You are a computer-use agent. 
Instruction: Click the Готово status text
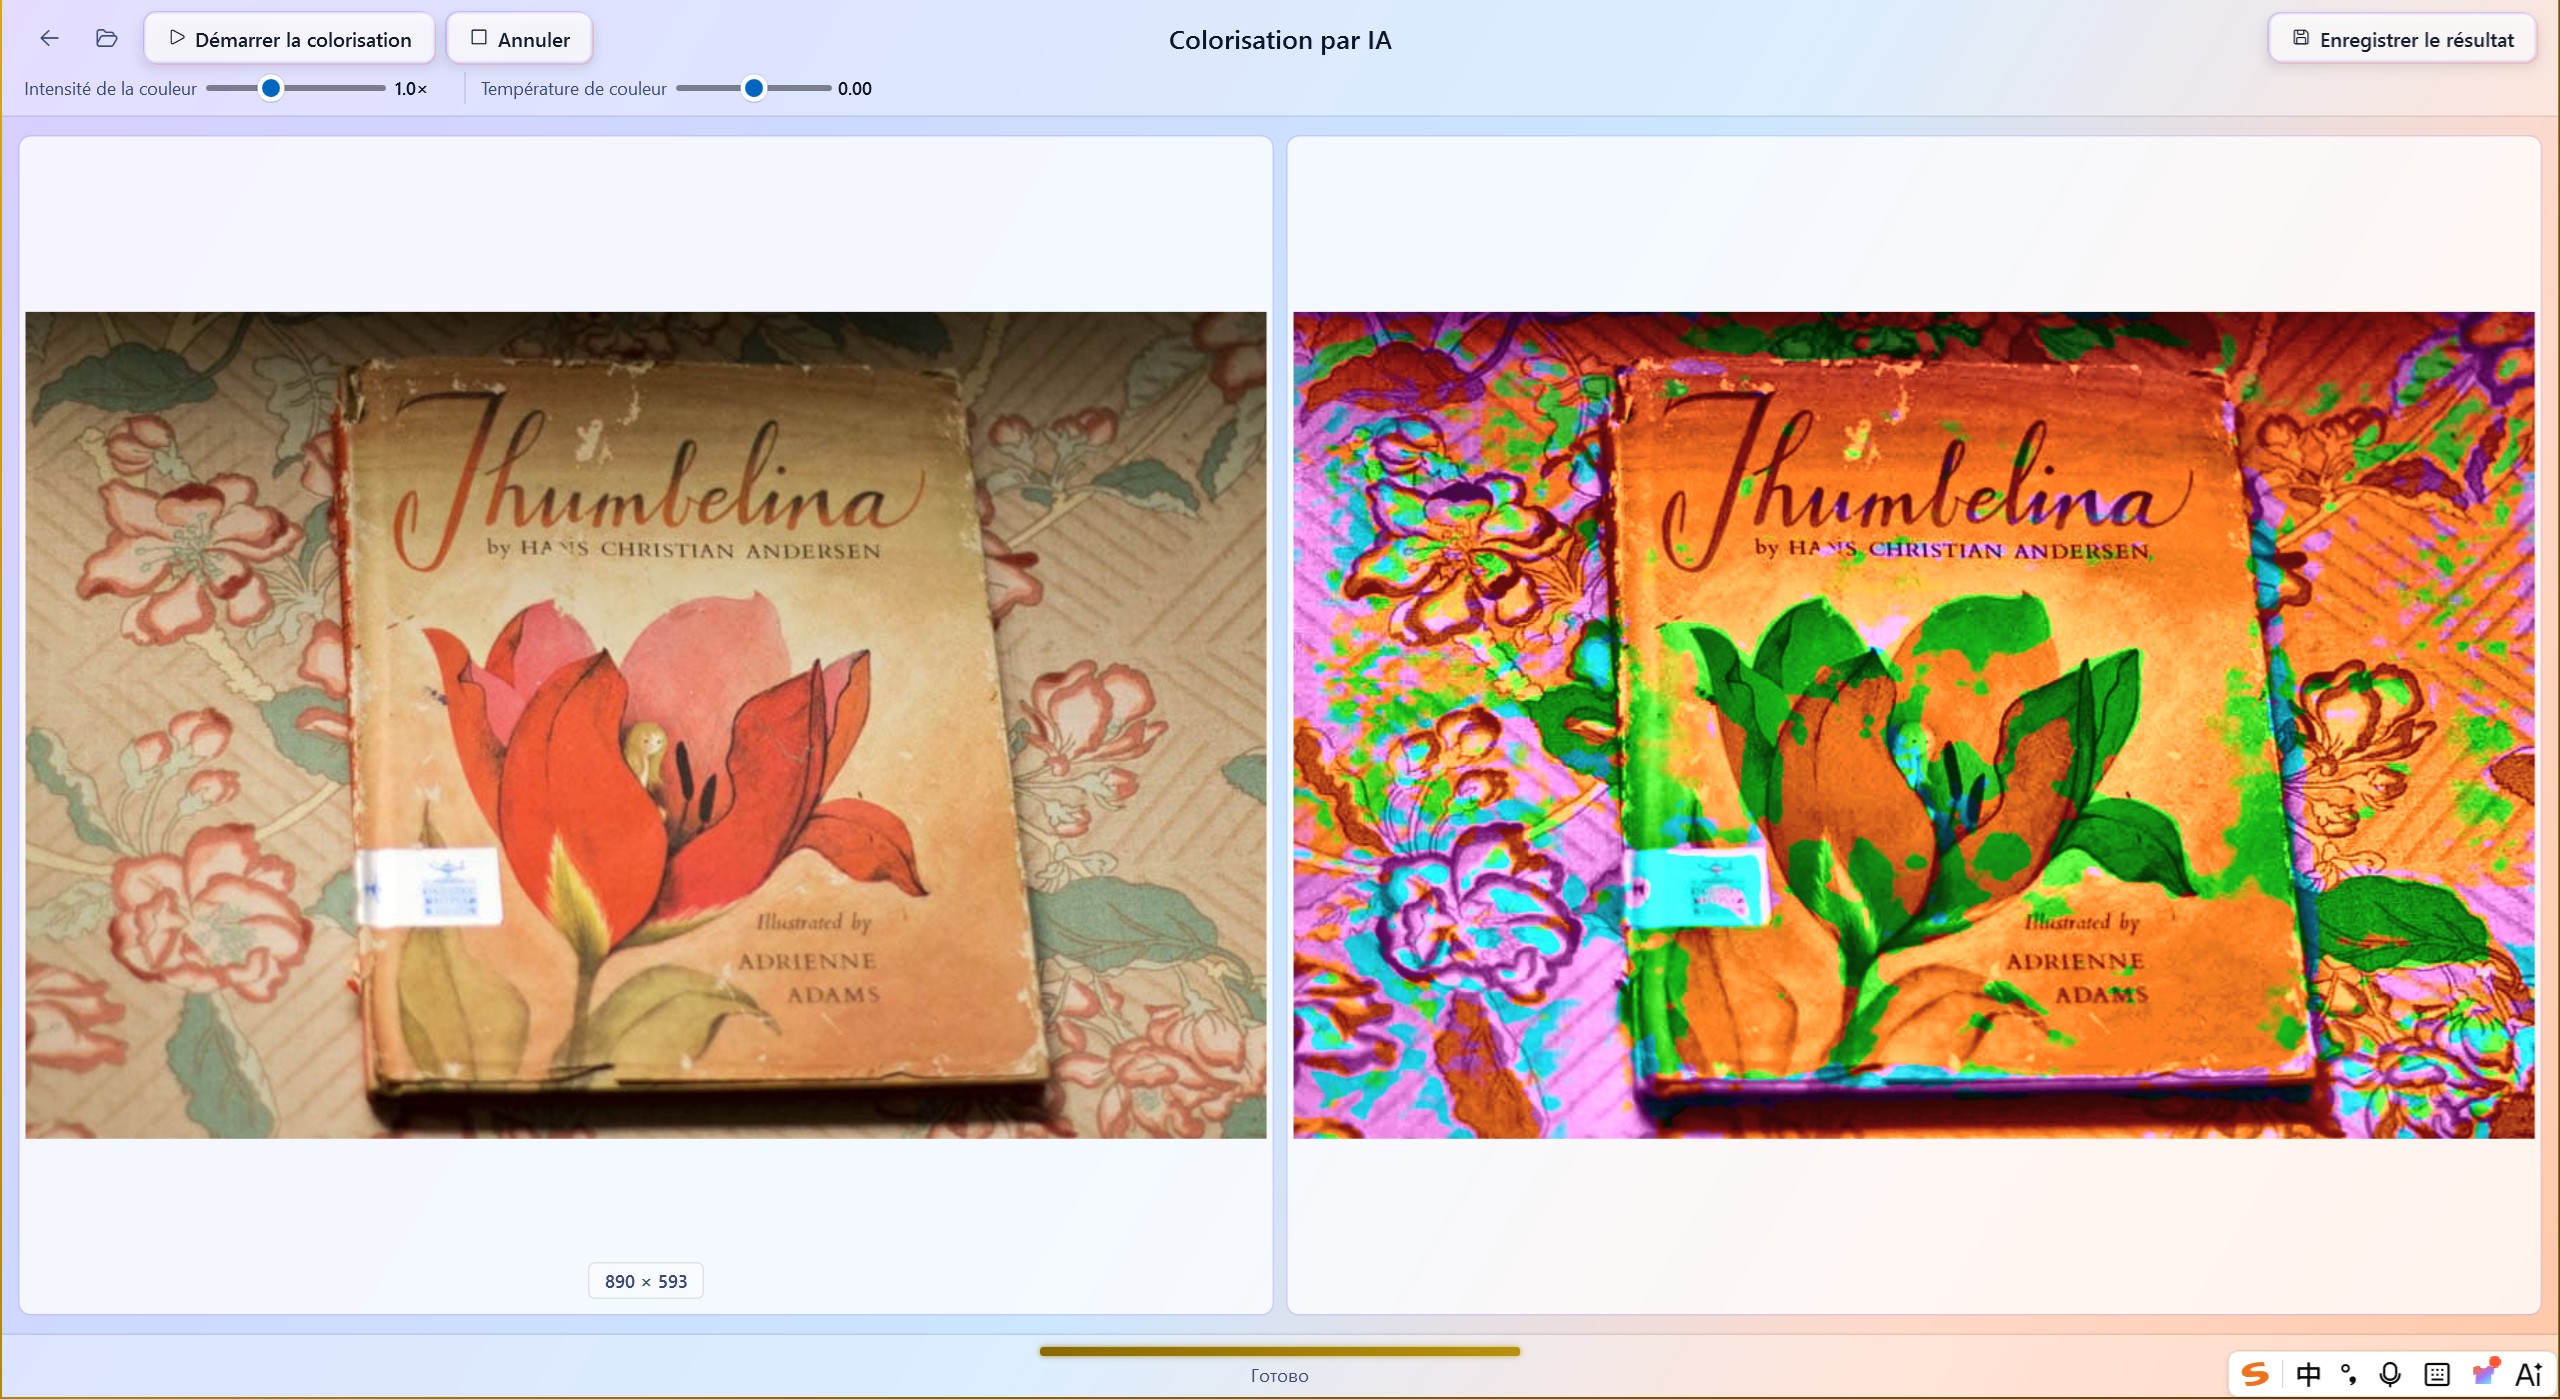[1280, 1376]
